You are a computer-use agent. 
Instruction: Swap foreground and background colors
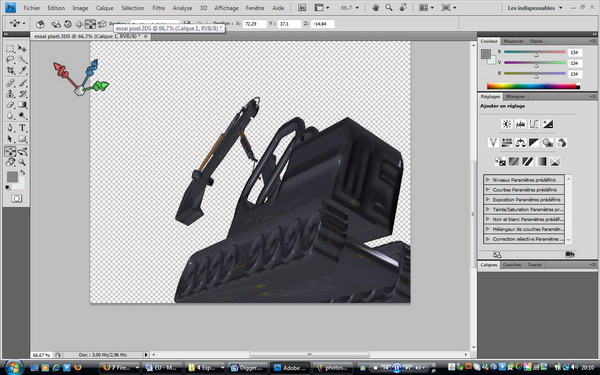[23, 173]
